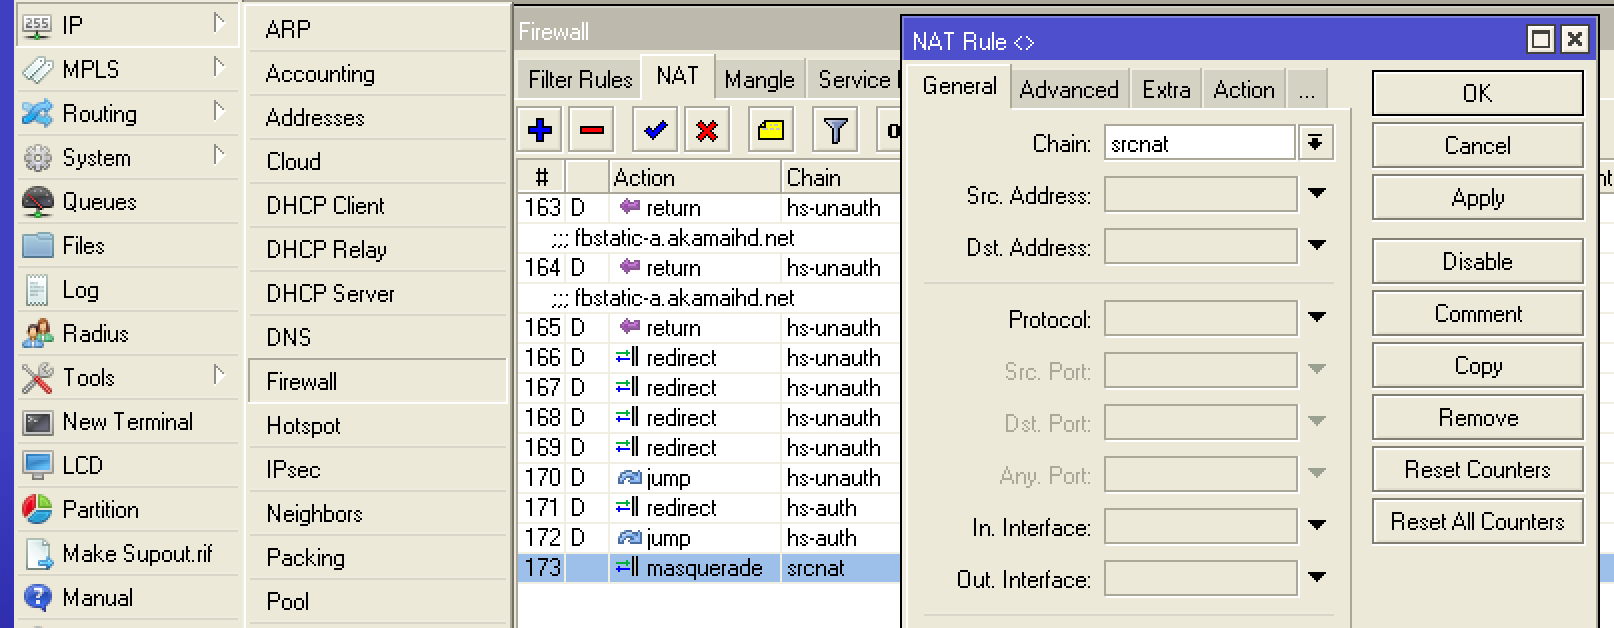Click the Queues icon
This screenshot has width=1614, height=628.
[x=37, y=202]
